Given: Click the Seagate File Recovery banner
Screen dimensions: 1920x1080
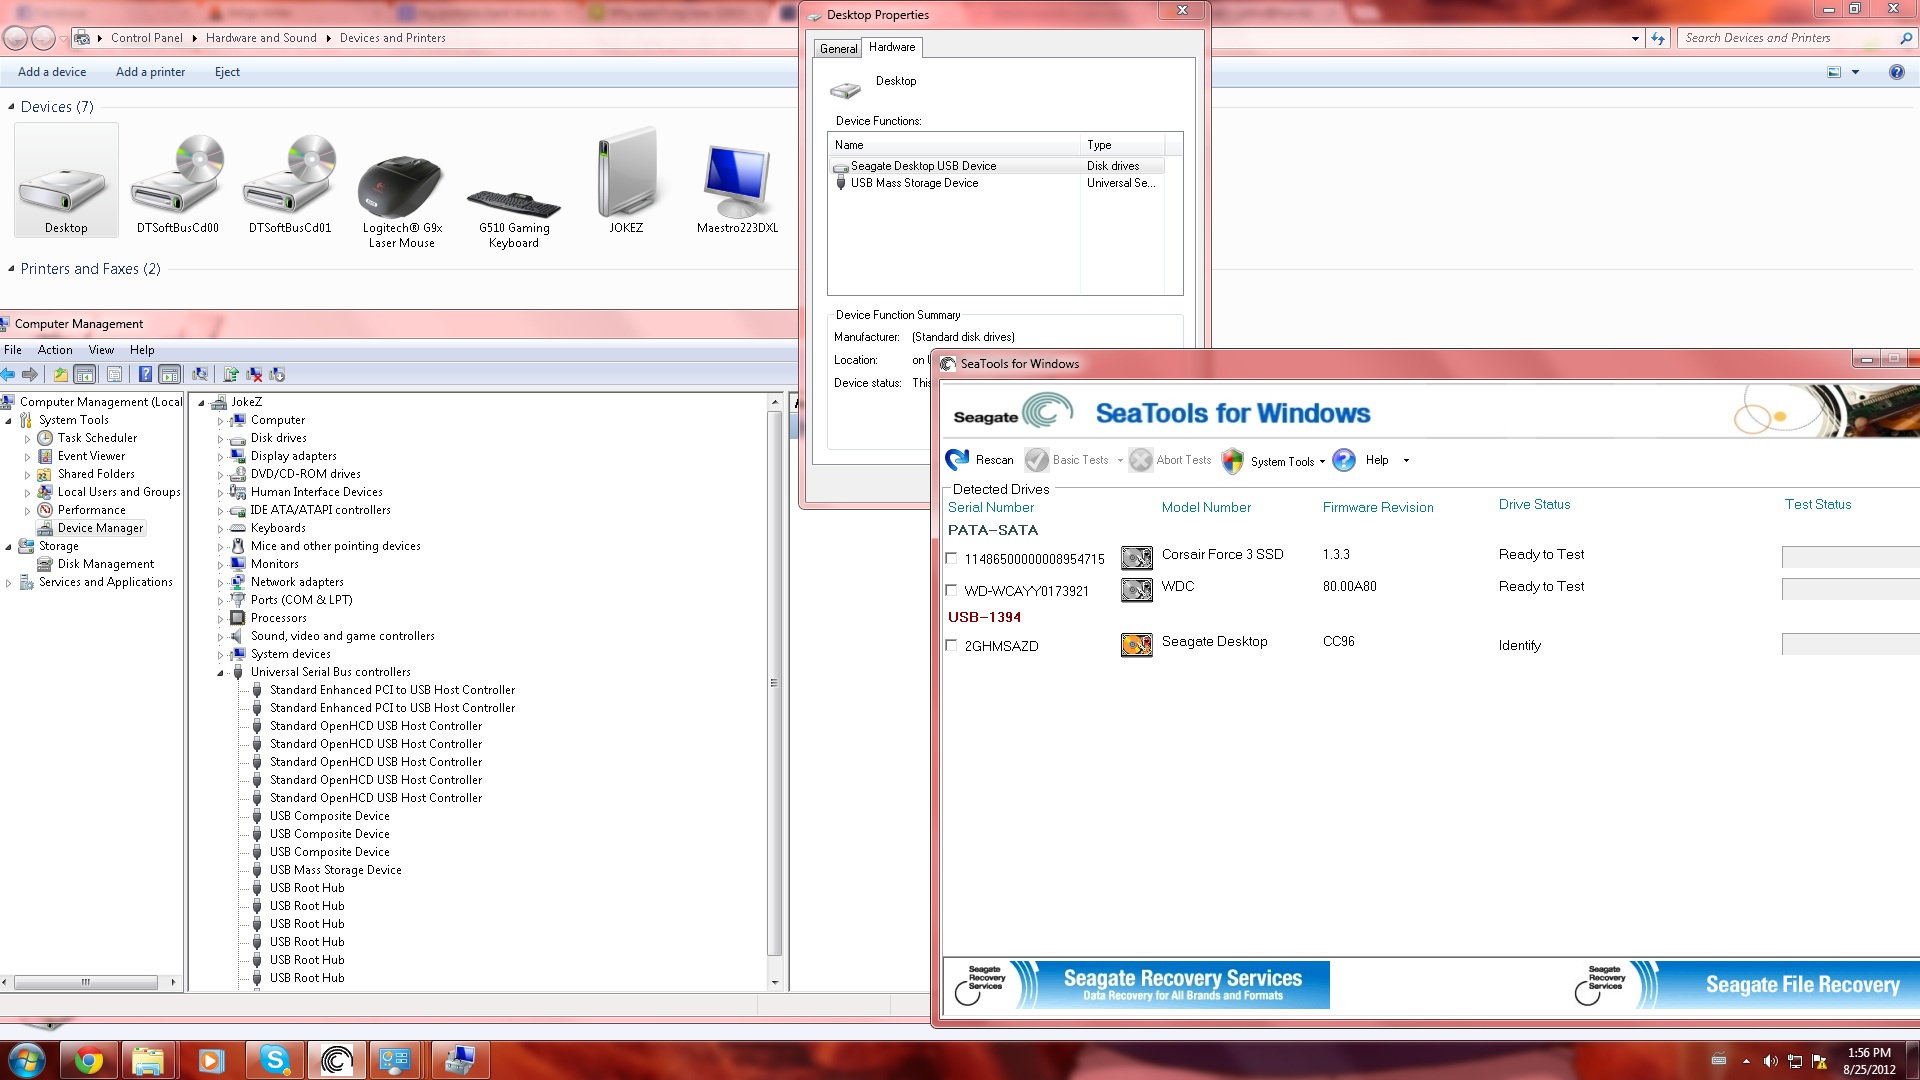Looking at the screenshot, I should [1742, 985].
